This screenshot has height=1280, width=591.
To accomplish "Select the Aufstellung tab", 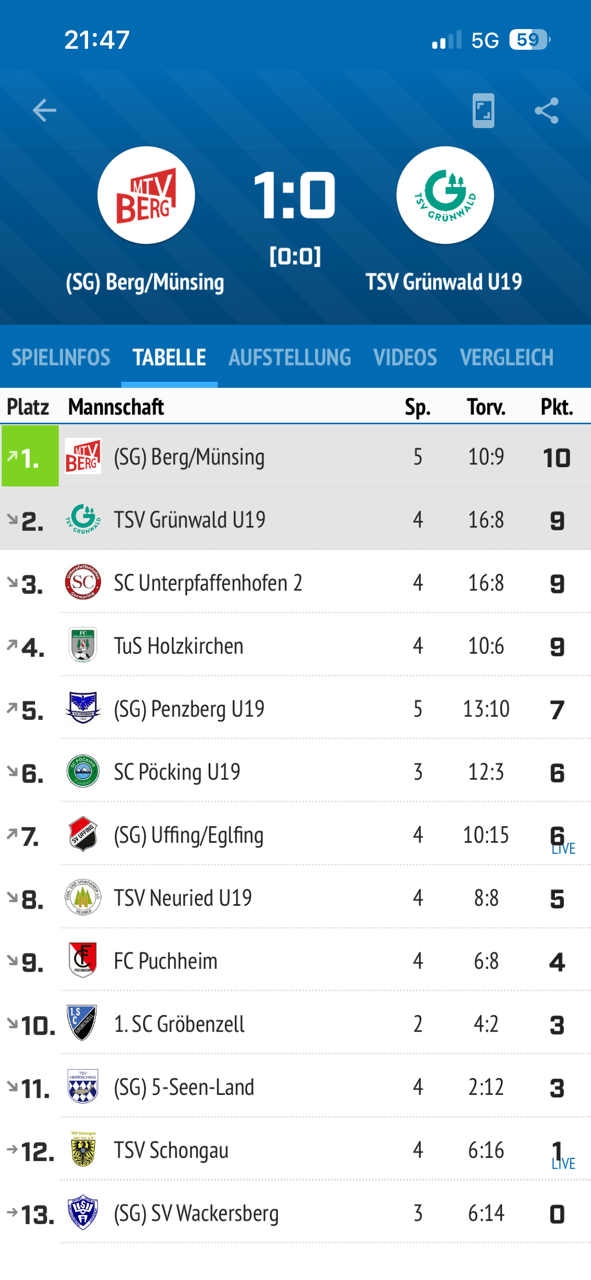I will [x=290, y=357].
